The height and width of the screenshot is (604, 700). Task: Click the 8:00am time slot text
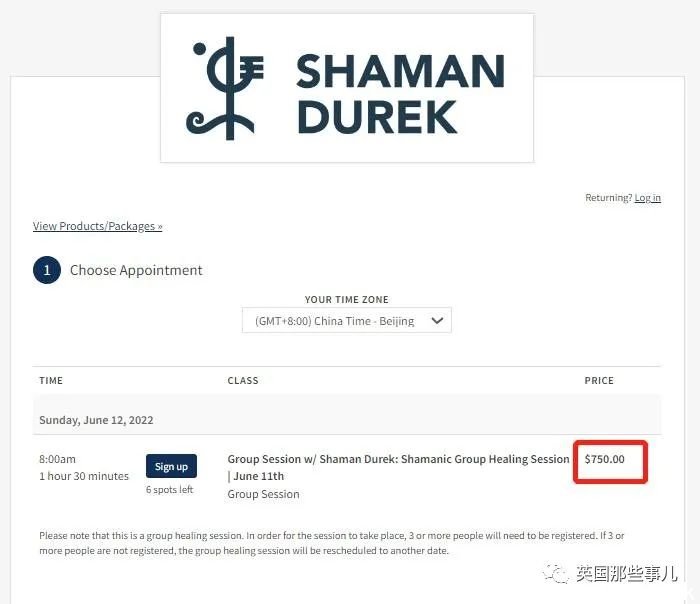(57, 459)
